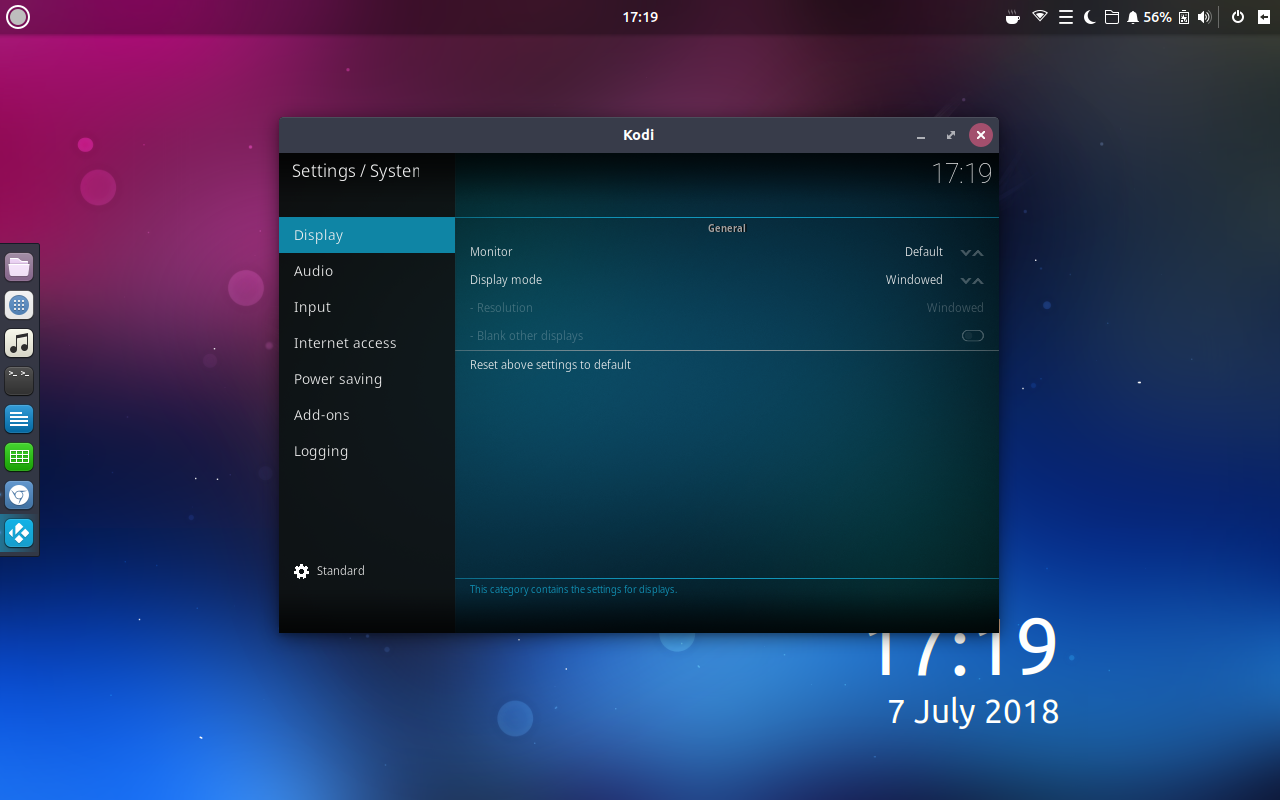Launch the blue text document app in dock
This screenshot has height=800, width=1280.
point(19,419)
